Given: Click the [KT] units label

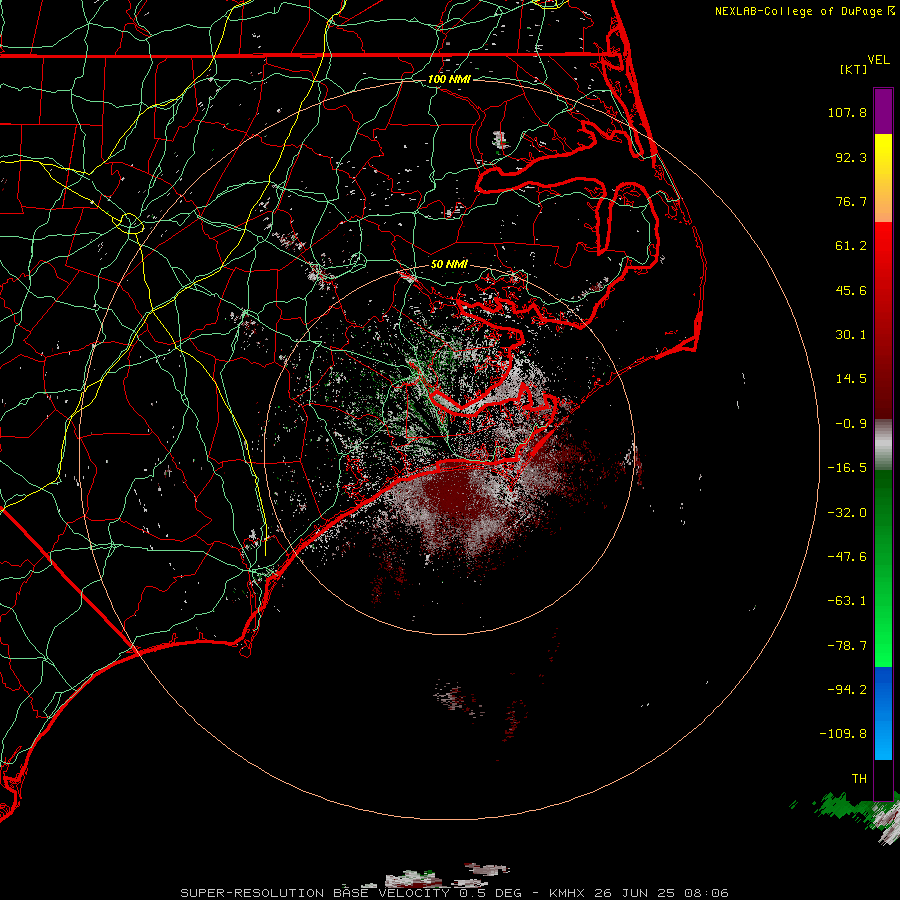Looking at the screenshot, I should pos(854,69).
